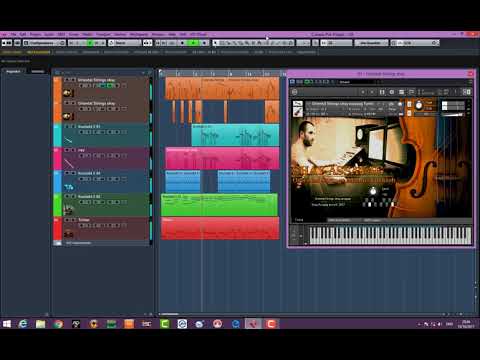
Task: Open the Edit menu
Action: (23, 34)
